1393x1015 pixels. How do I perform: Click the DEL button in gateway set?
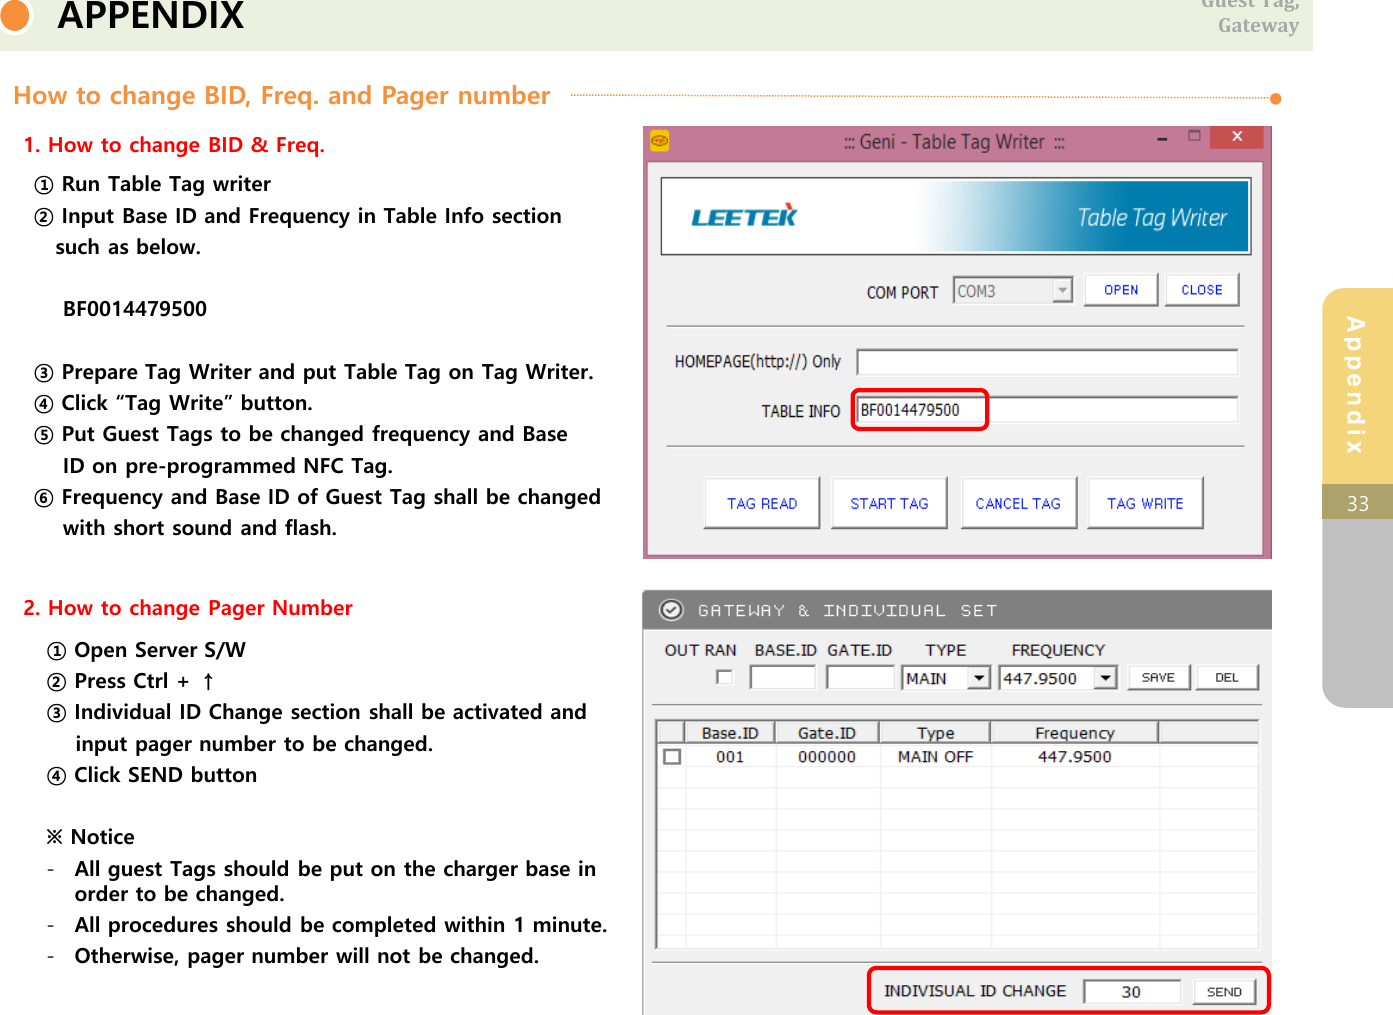click(x=1227, y=677)
